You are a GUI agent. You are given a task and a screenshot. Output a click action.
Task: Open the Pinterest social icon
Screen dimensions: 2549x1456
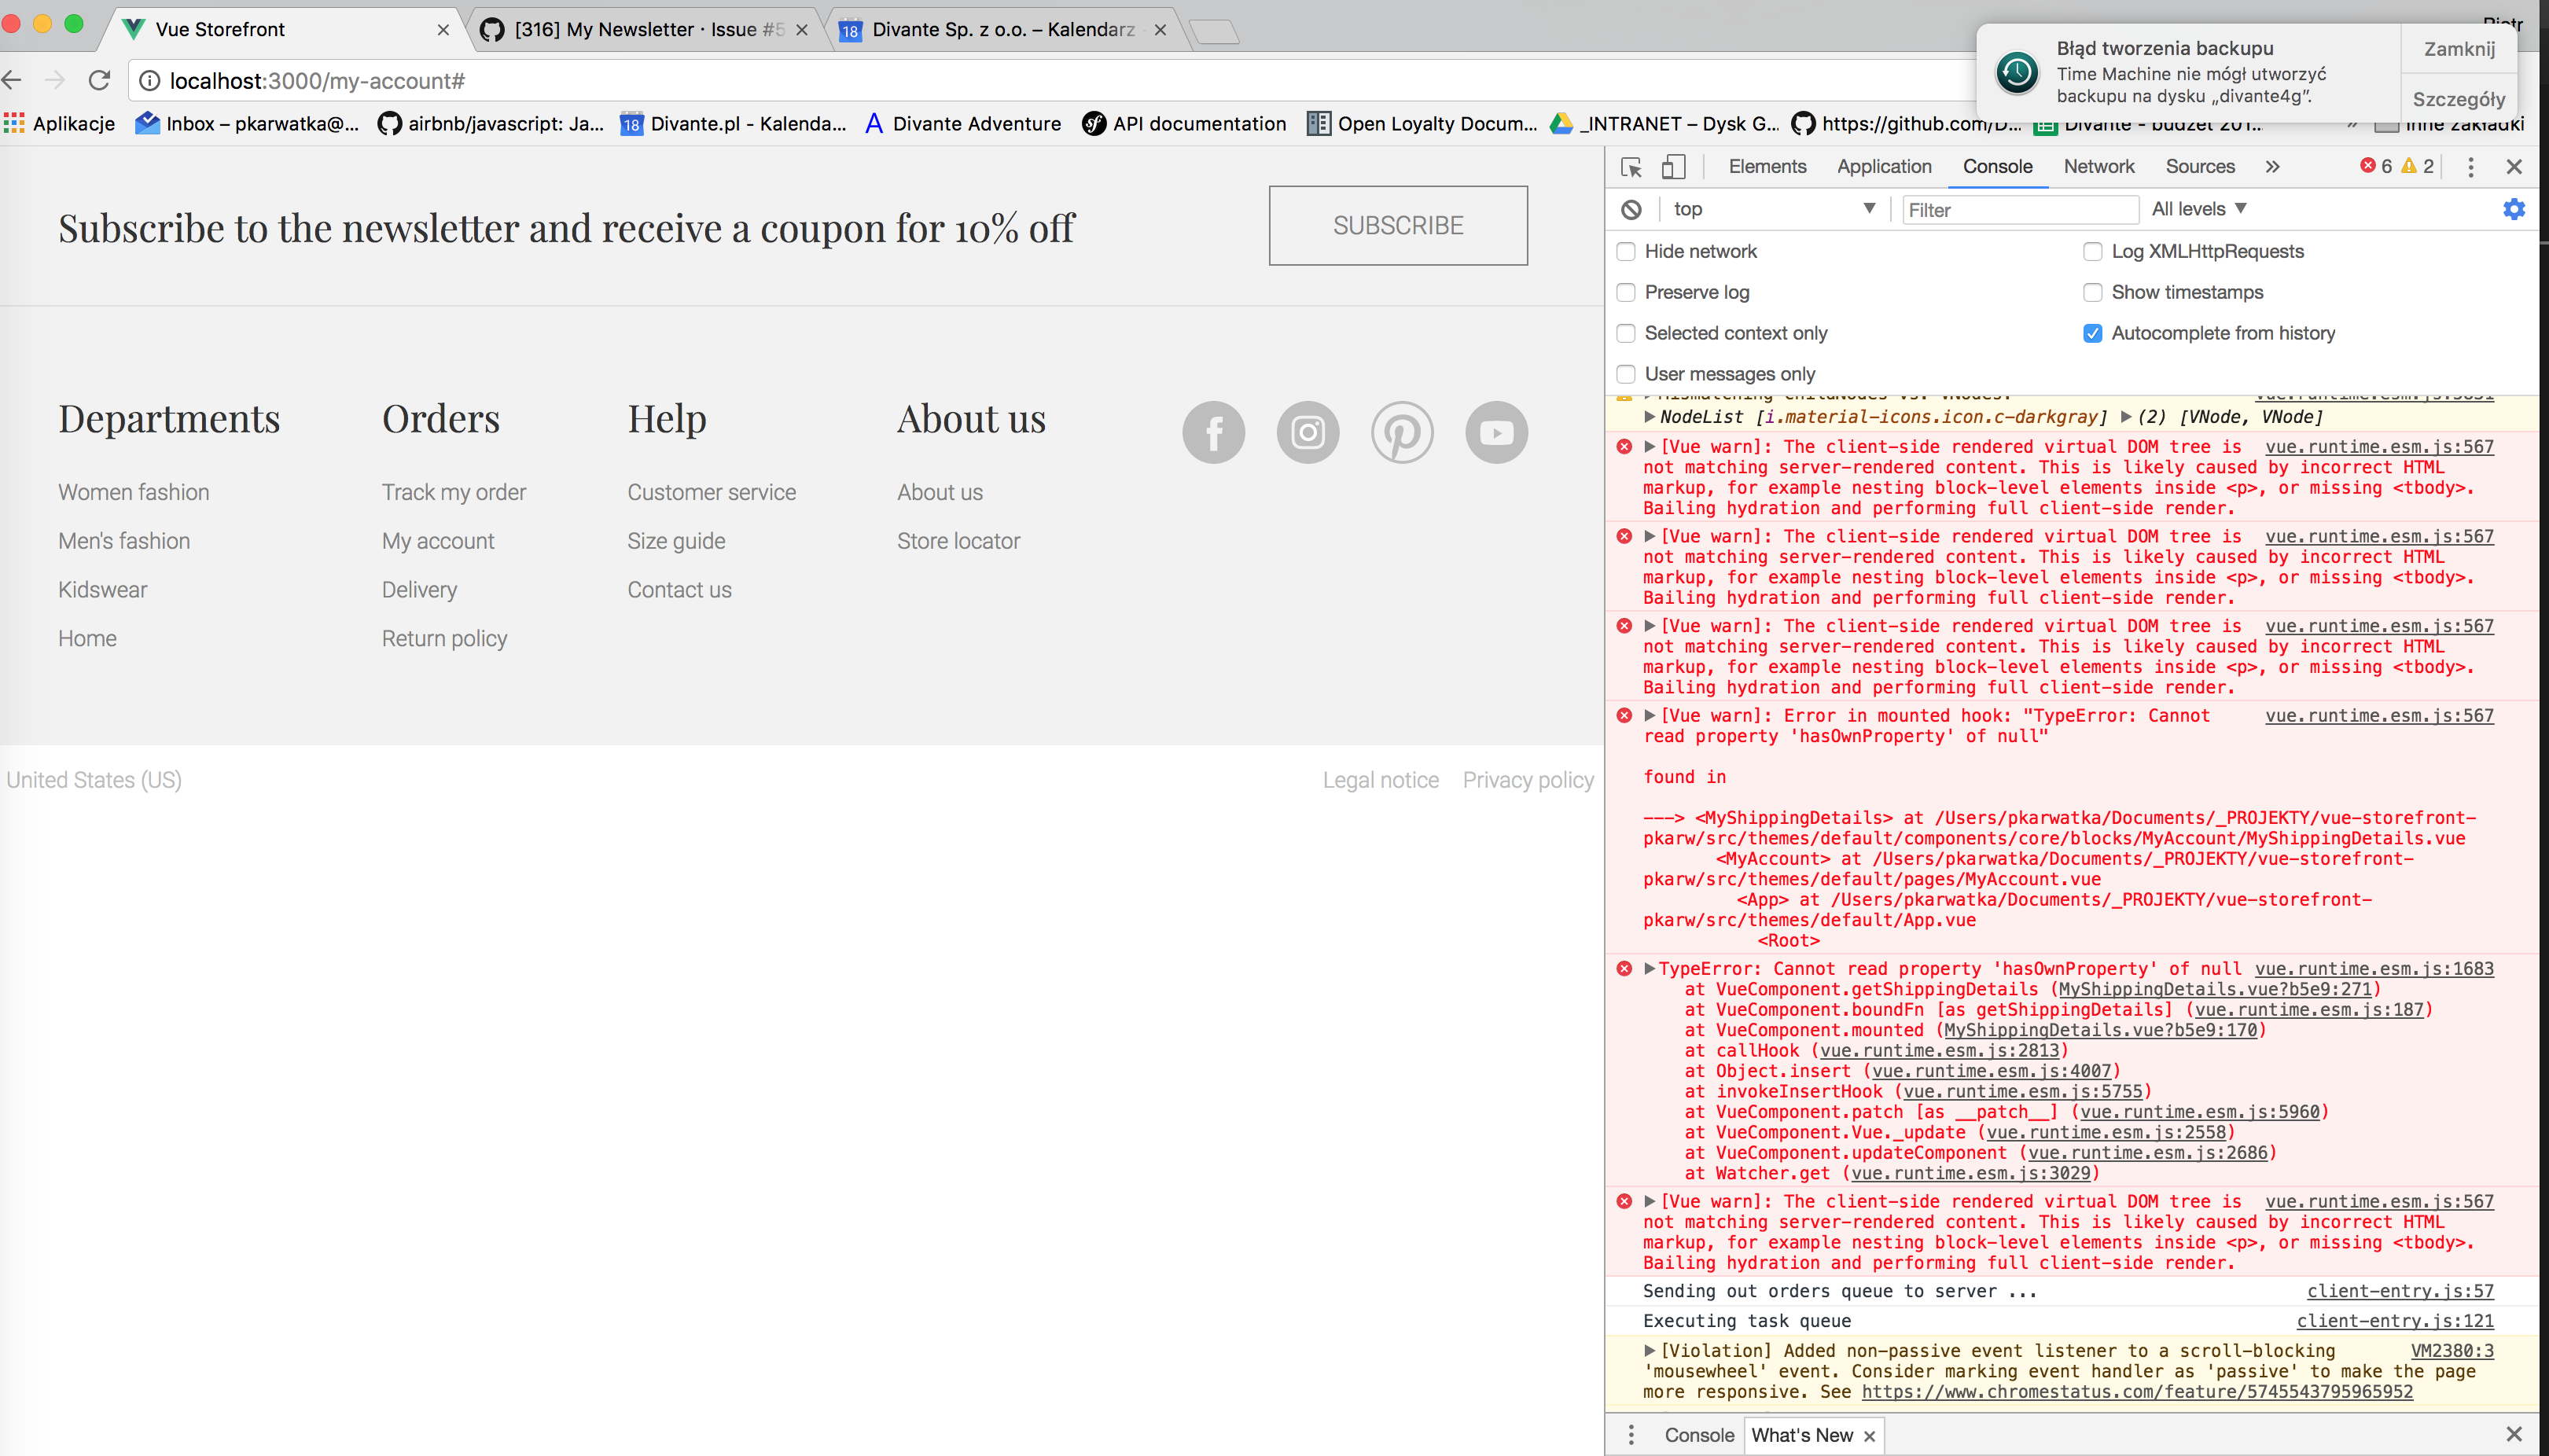point(1402,432)
